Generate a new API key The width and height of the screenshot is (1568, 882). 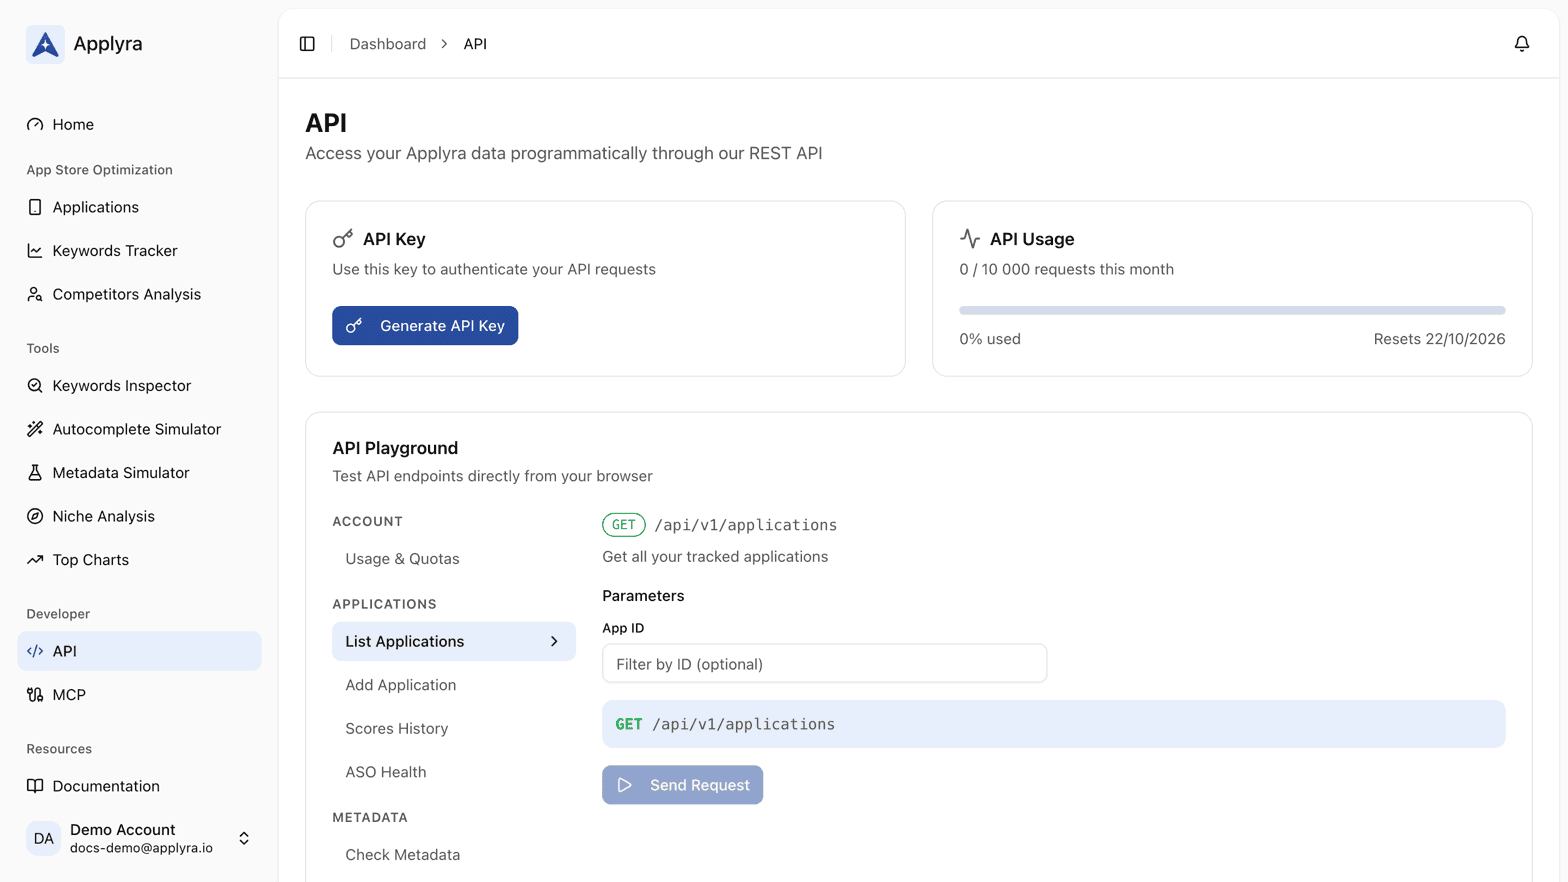coord(425,326)
